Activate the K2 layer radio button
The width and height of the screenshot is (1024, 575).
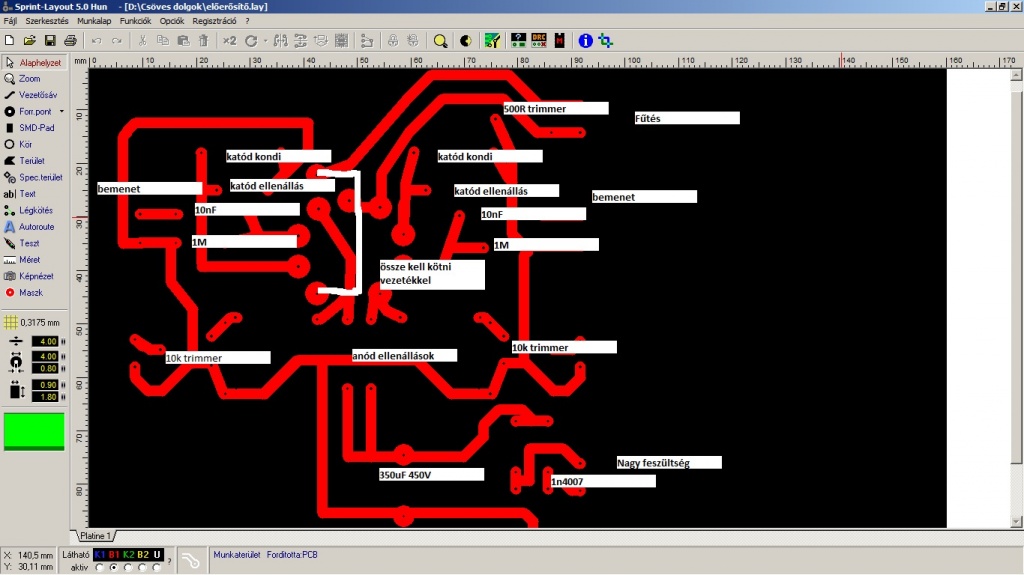(128, 567)
